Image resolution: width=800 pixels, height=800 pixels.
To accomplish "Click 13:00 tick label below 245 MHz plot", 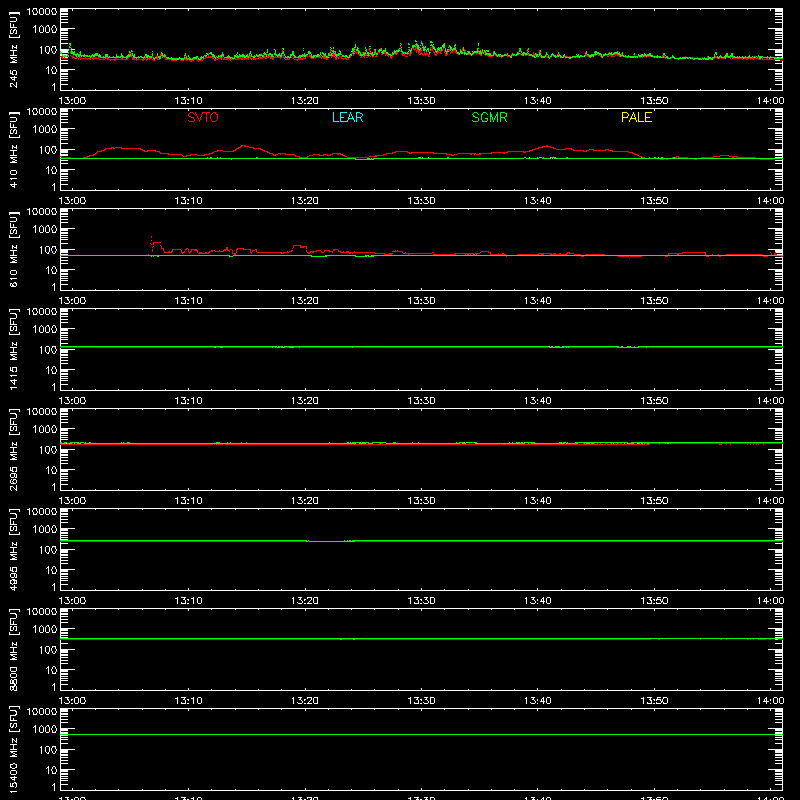I will point(72,101).
